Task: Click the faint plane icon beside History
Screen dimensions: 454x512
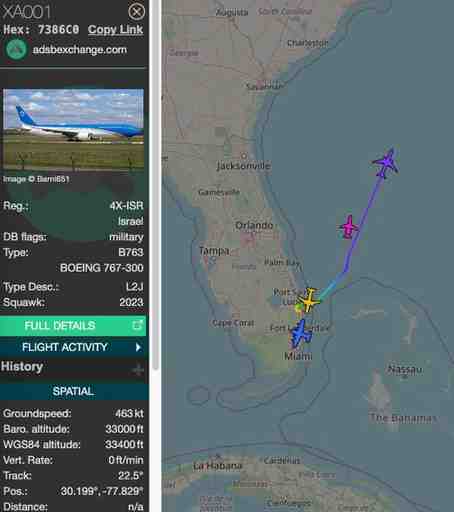Action: [x=137, y=369]
